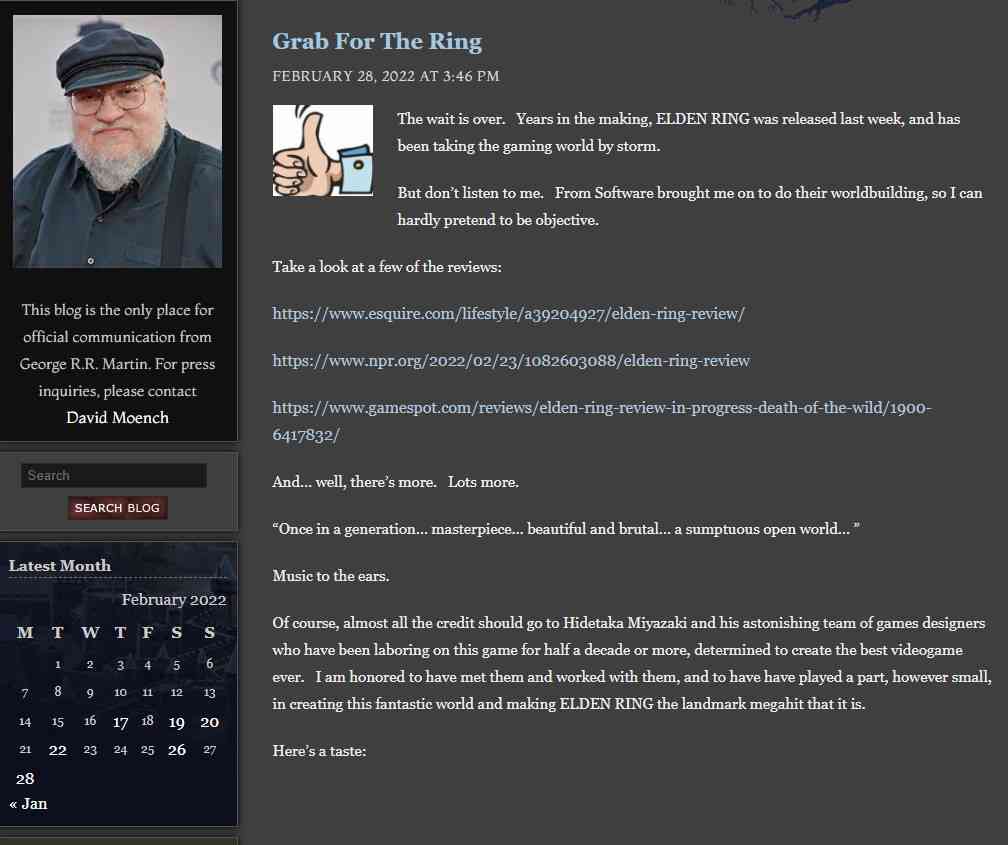This screenshot has width=1008, height=845.
Task: Focus the blog Search input field
Action: (114, 475)
